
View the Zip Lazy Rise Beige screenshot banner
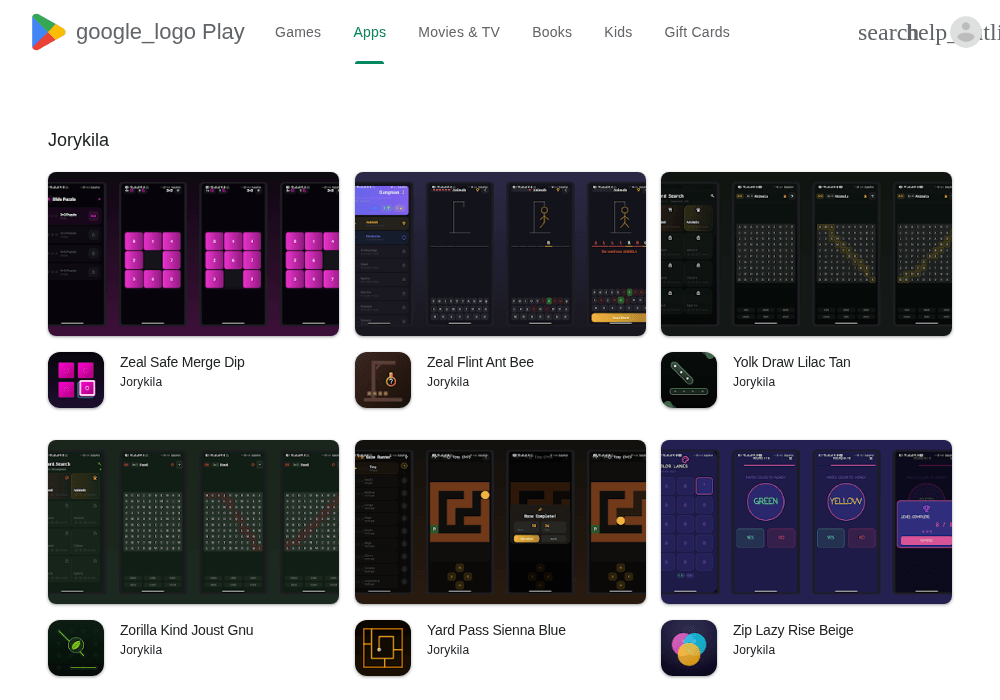click(x=806, y=521)
